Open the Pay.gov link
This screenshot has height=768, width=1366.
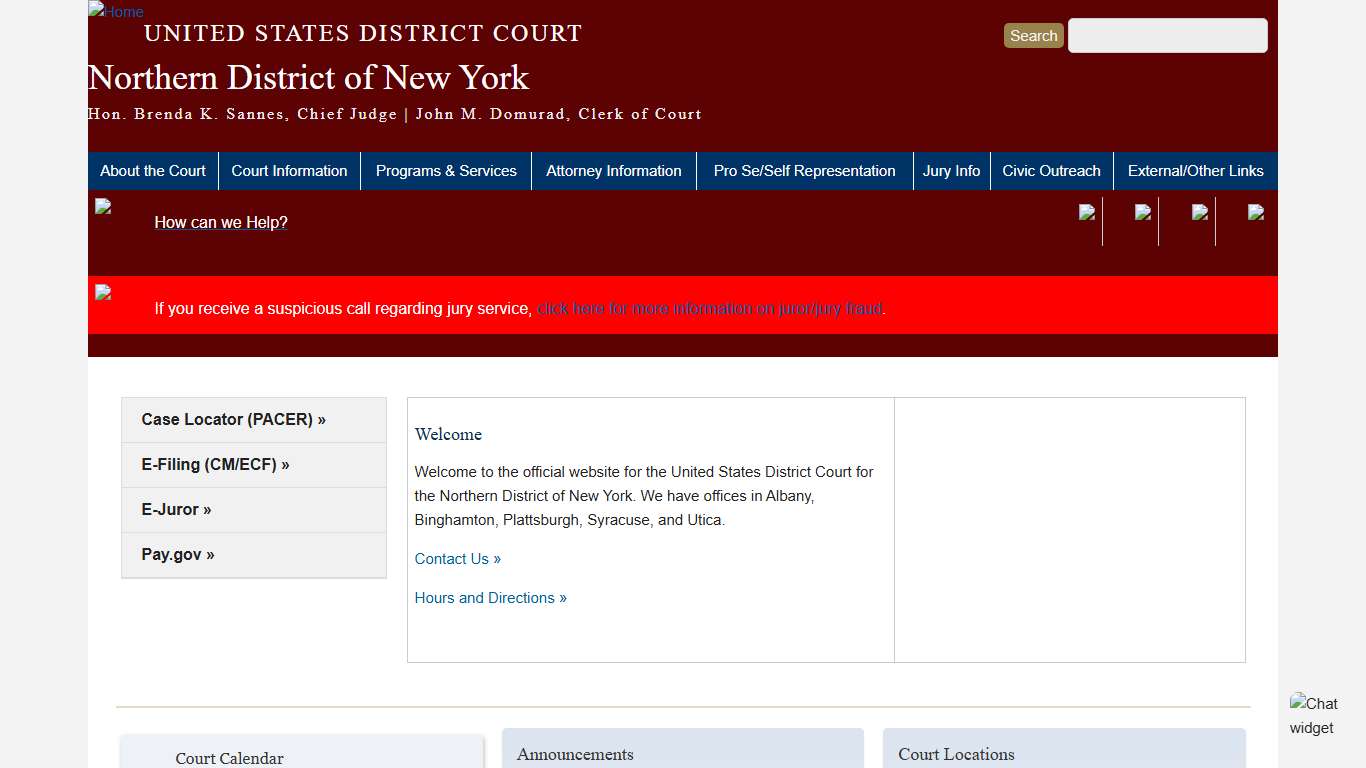pos(177,554)
